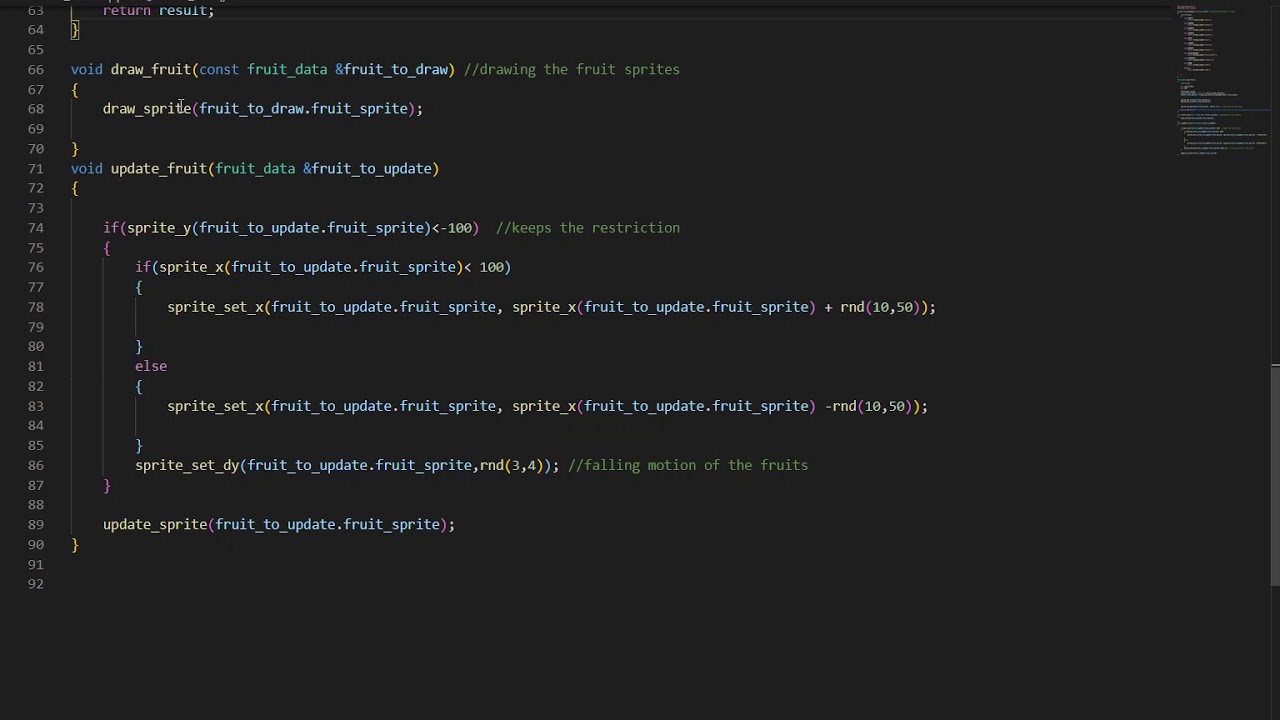Click the update_sprite call on line 89
1280x720 pixels.
tap(155, 524)
